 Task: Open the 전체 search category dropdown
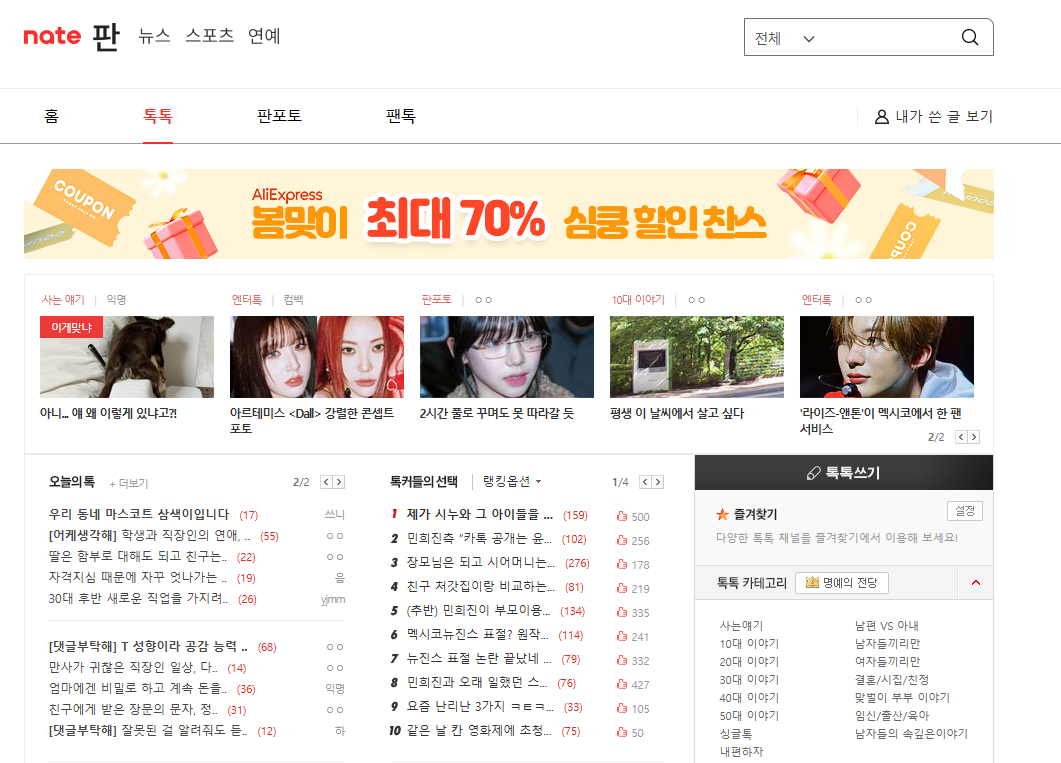(785, 38)
